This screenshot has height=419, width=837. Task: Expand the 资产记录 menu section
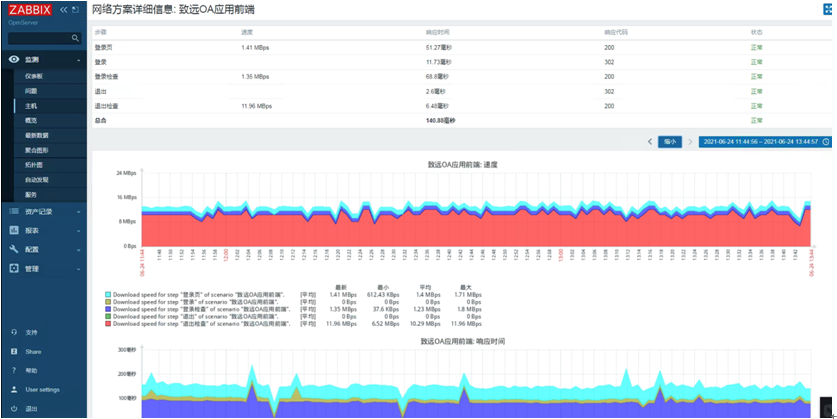click(x=43, y=211)
